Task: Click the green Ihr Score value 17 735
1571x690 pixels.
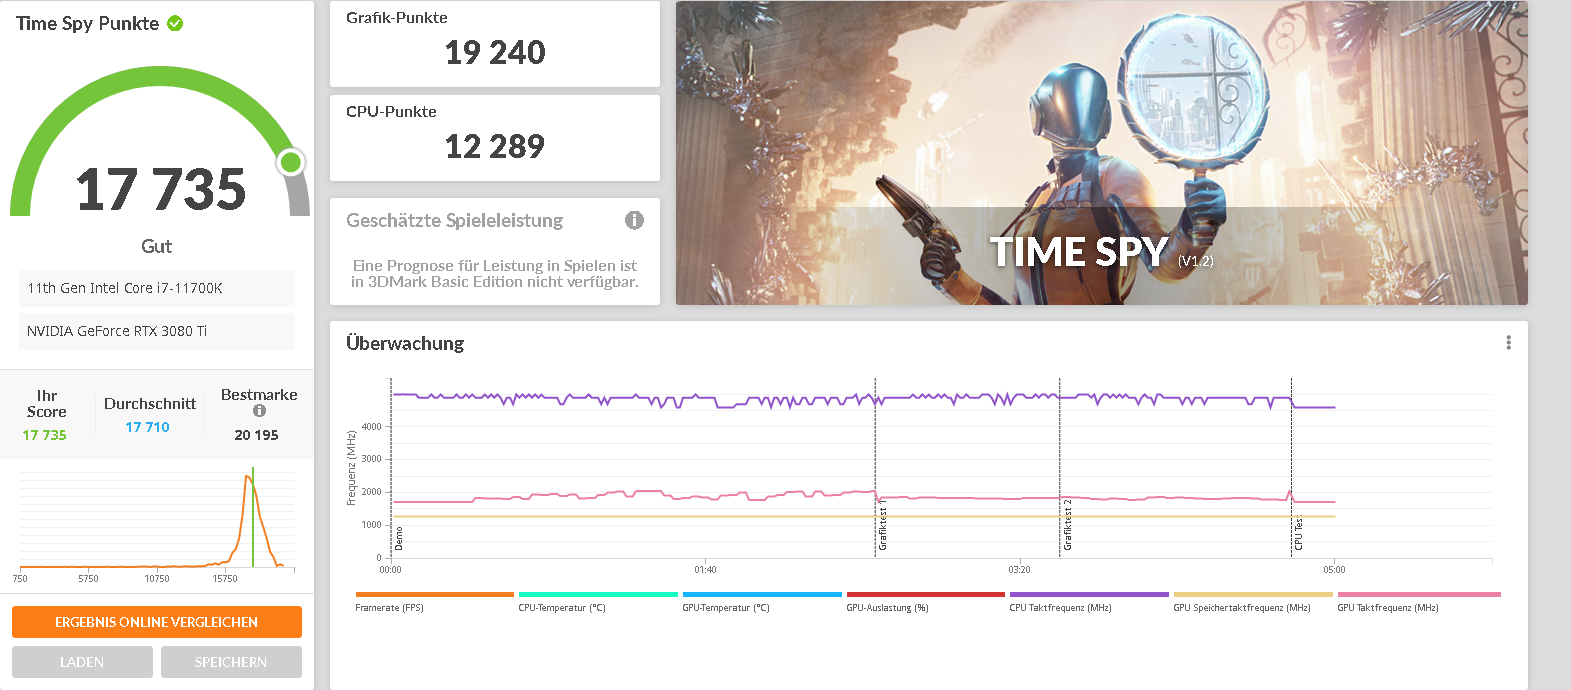Action: (44, 435)
